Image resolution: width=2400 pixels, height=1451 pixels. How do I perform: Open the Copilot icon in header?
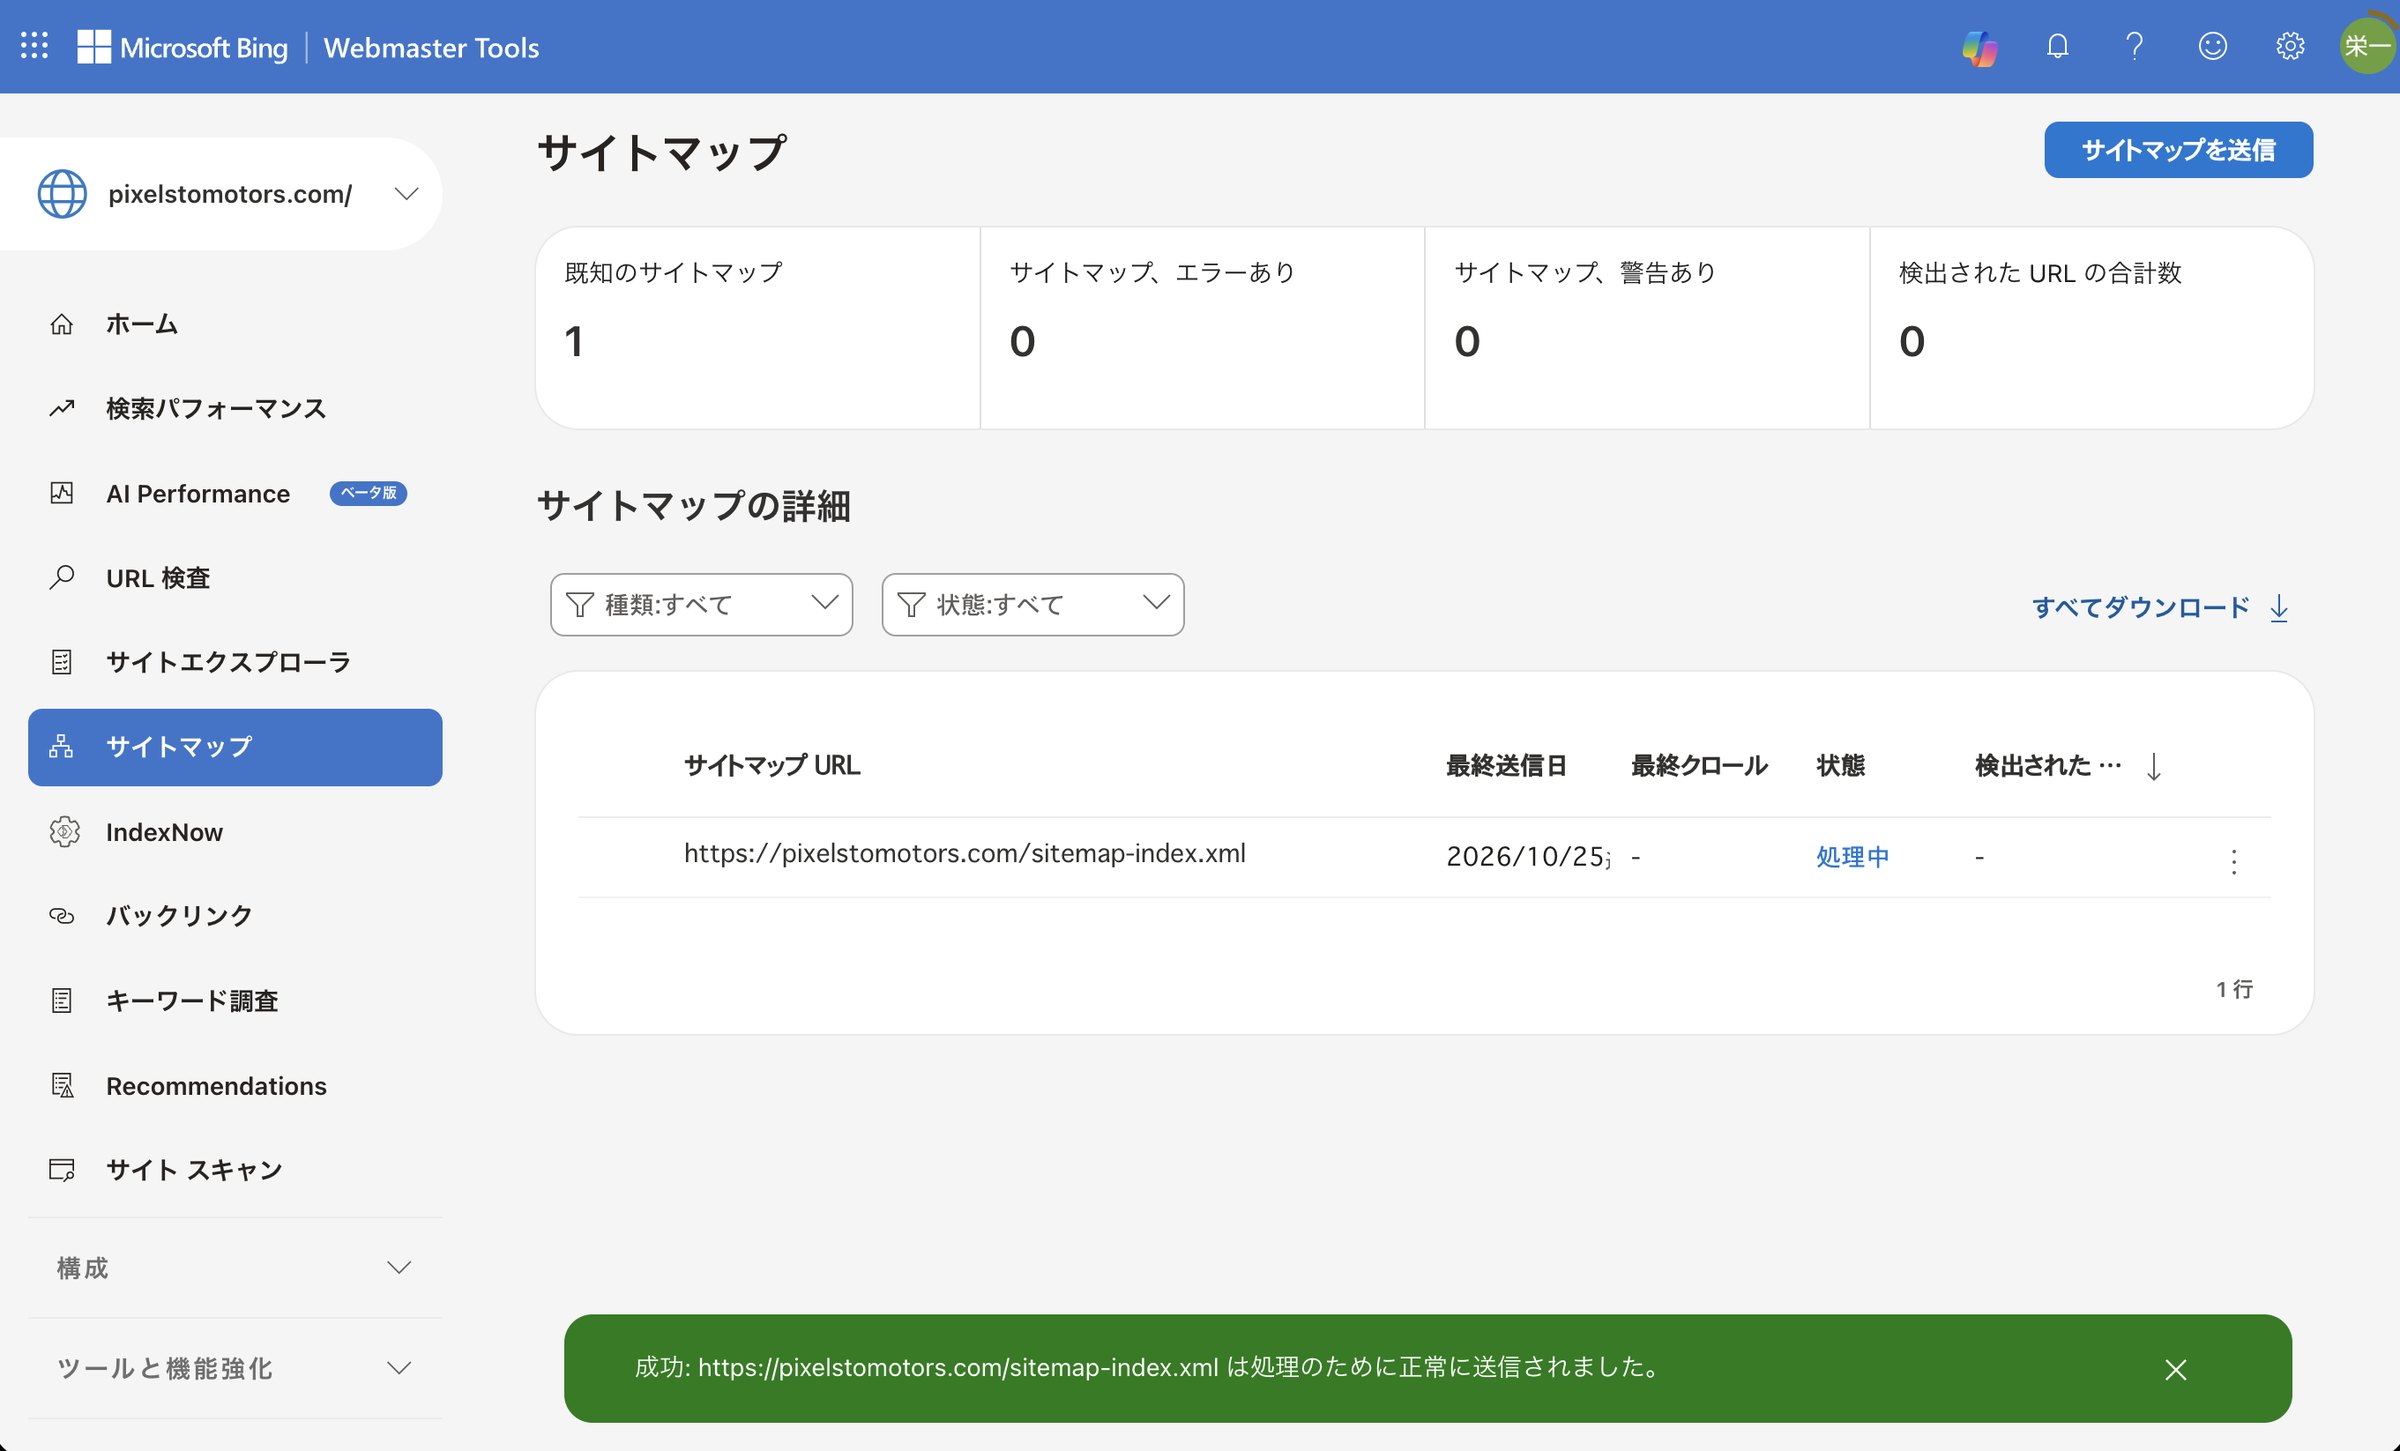[1979, 47]
